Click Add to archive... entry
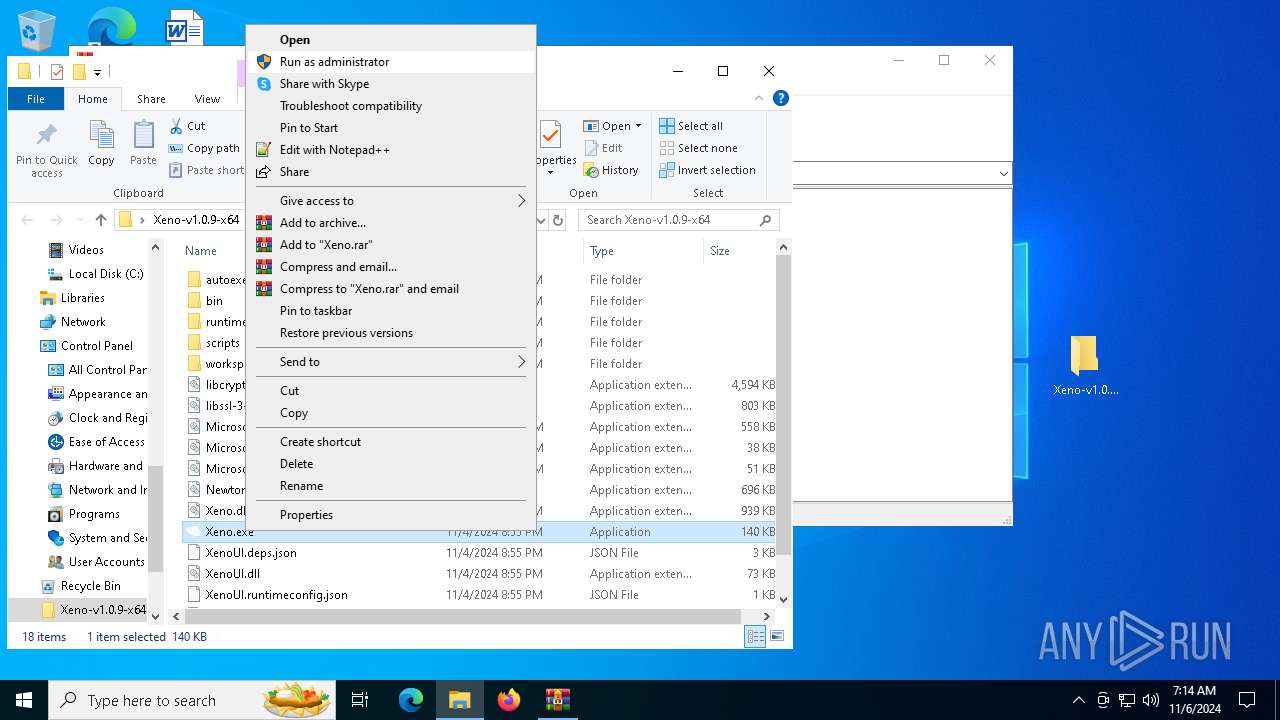1280x720 pixels. 391,223
